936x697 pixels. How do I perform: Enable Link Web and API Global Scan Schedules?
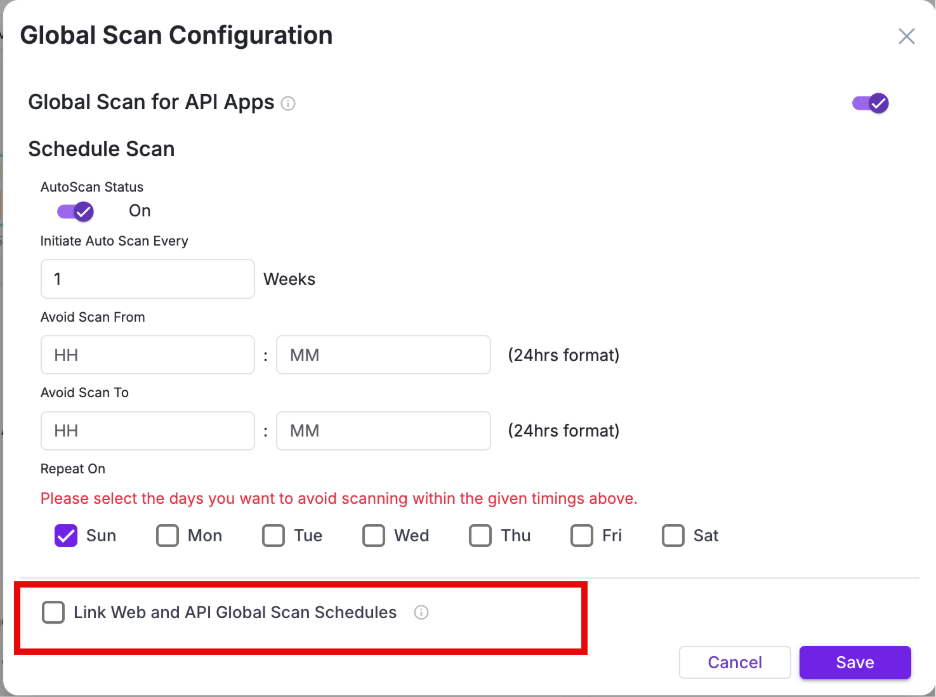53,613
